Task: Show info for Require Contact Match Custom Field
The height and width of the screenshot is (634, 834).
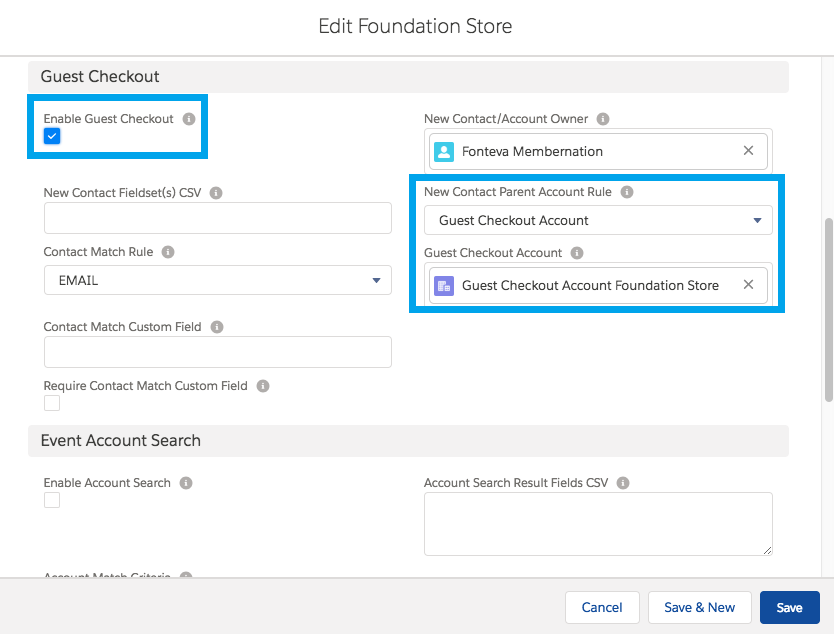Action: [263, 386]
